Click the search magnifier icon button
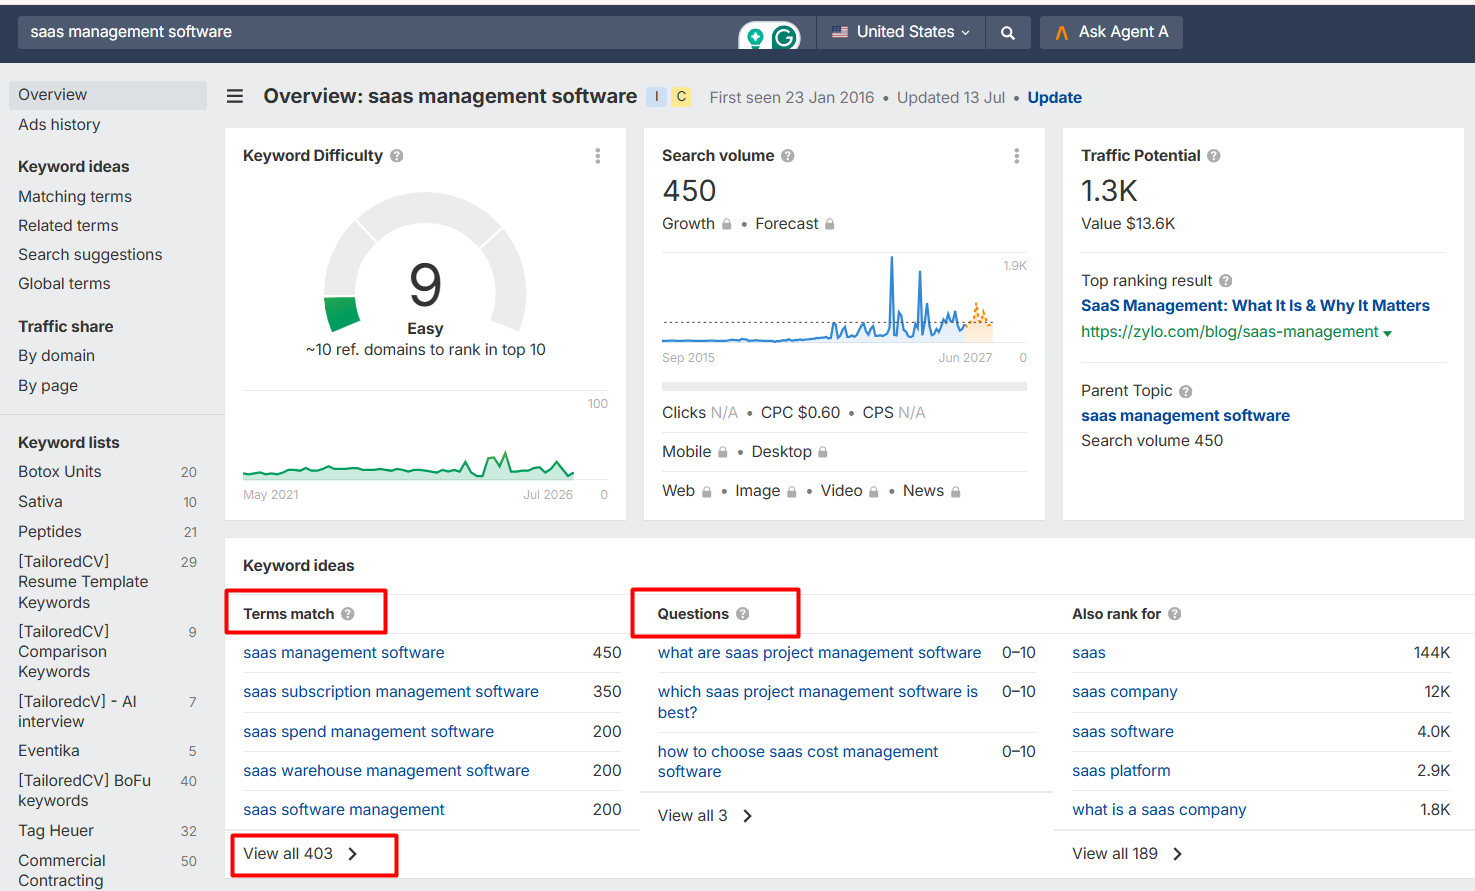 (x=1008, y=32)
